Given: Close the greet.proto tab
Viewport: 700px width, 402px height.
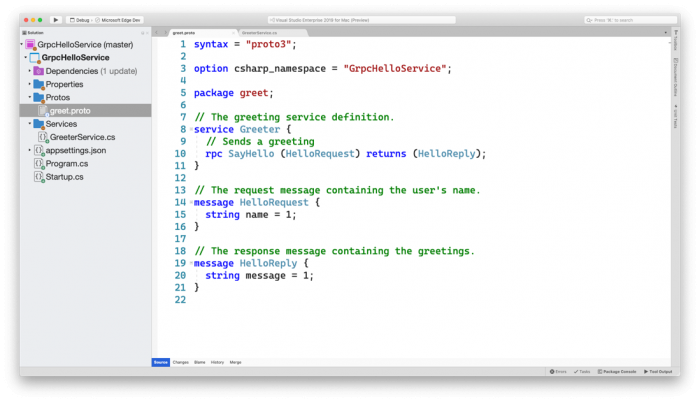Looking at the screenshot, I should coord(233,33).
